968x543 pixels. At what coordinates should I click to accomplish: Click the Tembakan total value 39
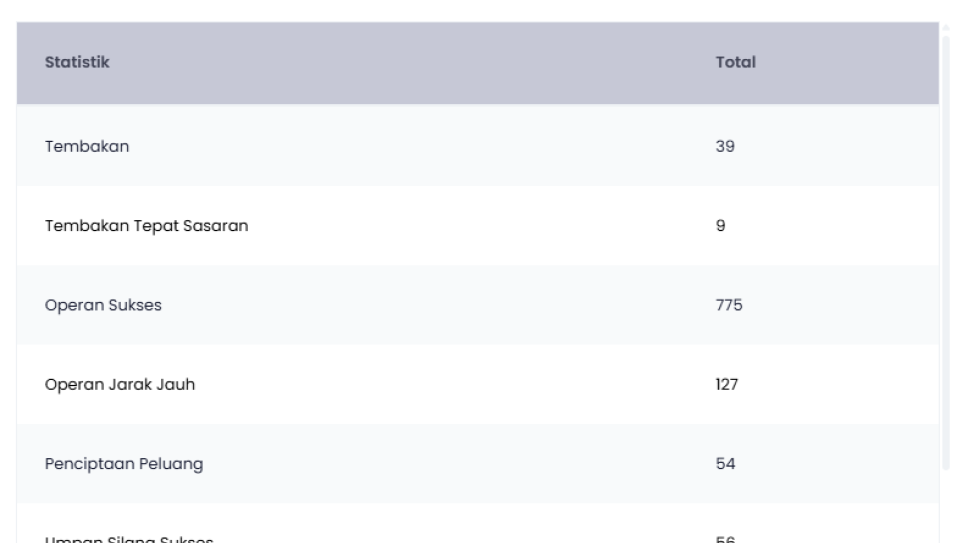pyautogui.click(x=725, y=147)
